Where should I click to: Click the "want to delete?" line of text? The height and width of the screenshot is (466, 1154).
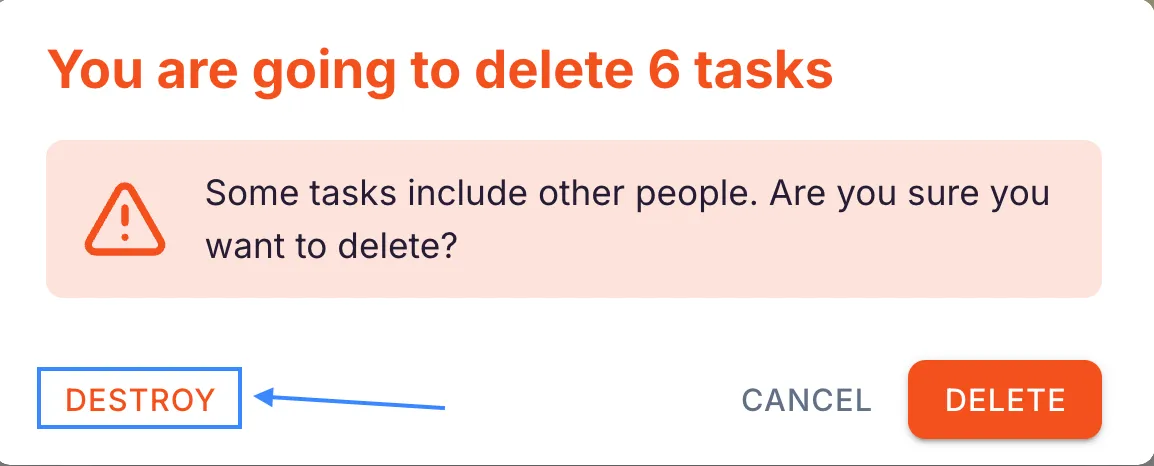(x=331, y=246)
